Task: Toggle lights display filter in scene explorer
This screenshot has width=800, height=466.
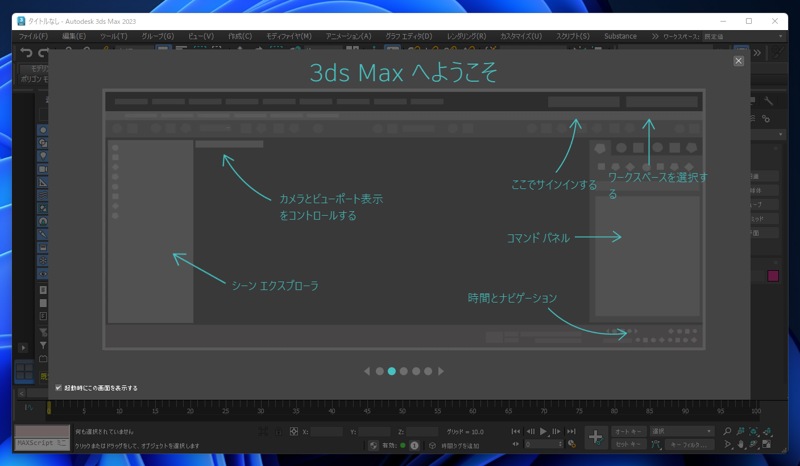Action: point(43,156)
